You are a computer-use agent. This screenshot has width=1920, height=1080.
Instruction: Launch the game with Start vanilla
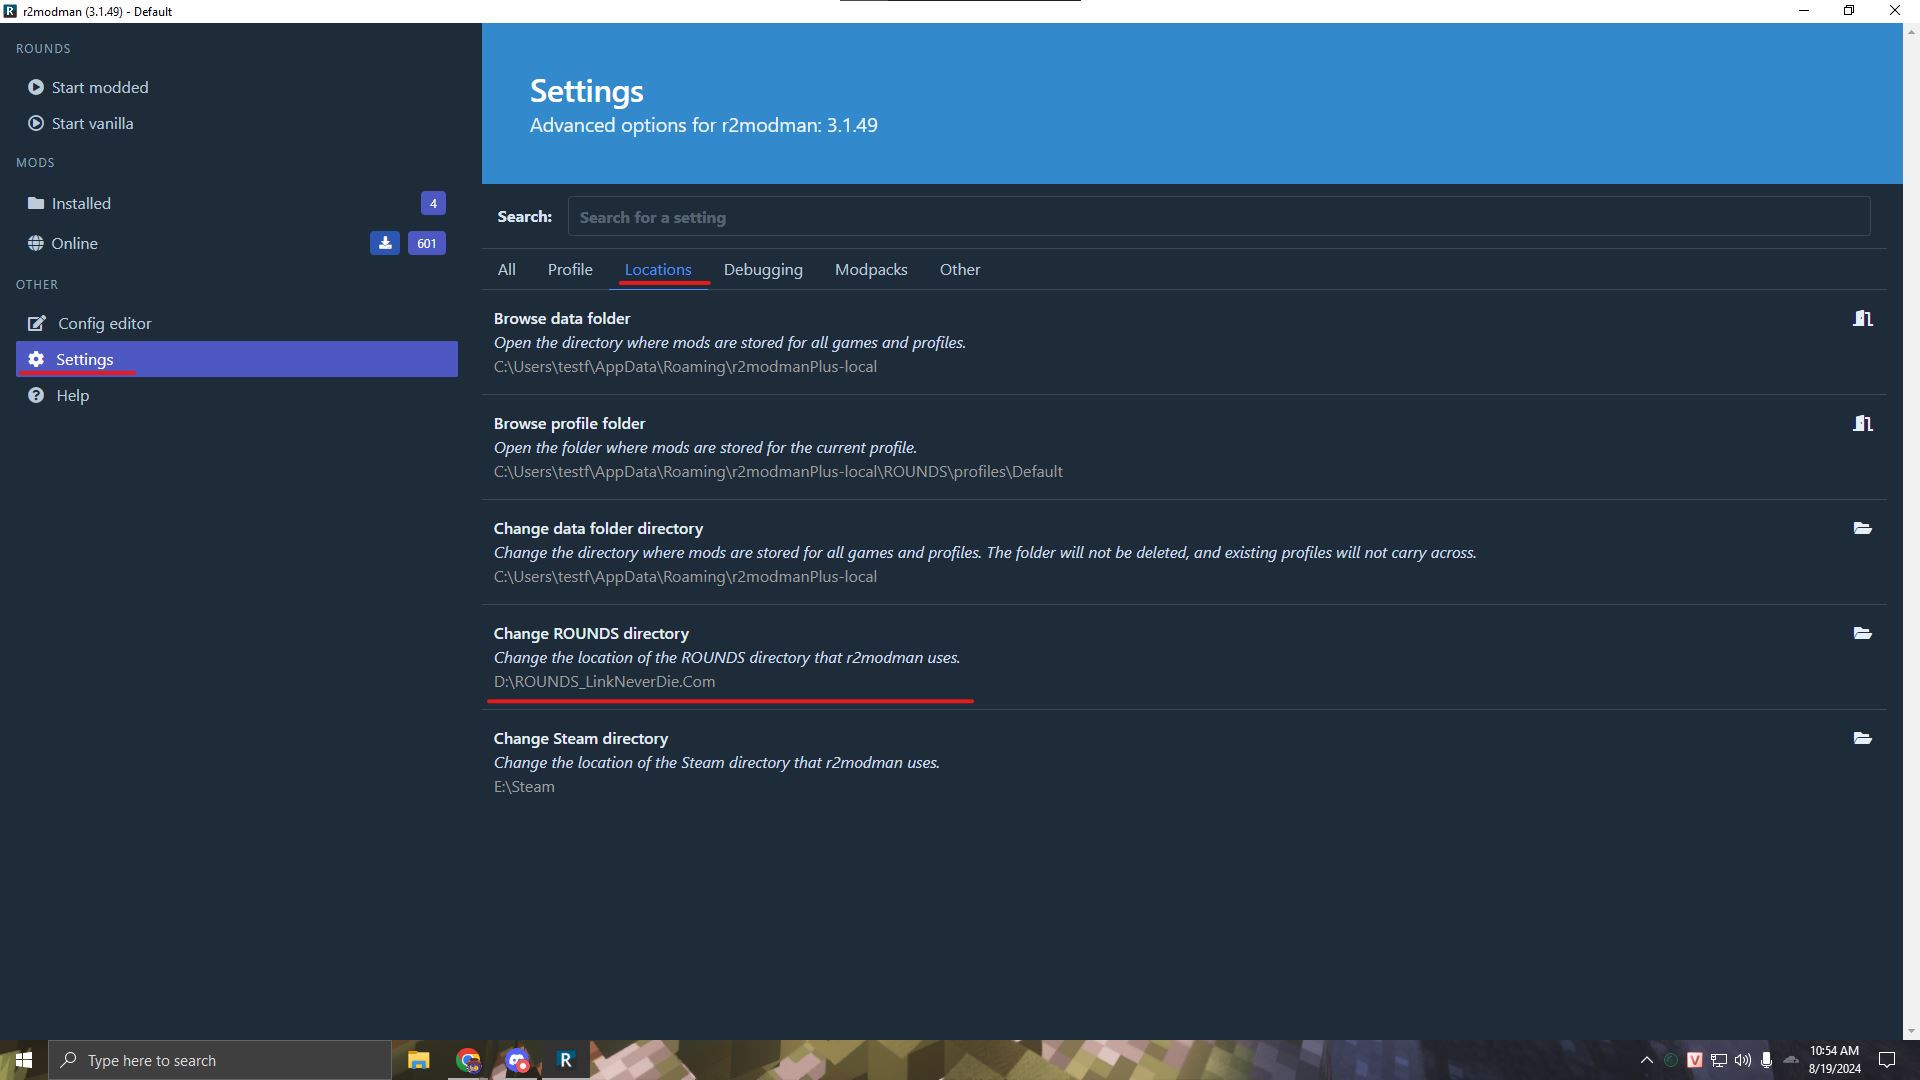tap(91, 124)
